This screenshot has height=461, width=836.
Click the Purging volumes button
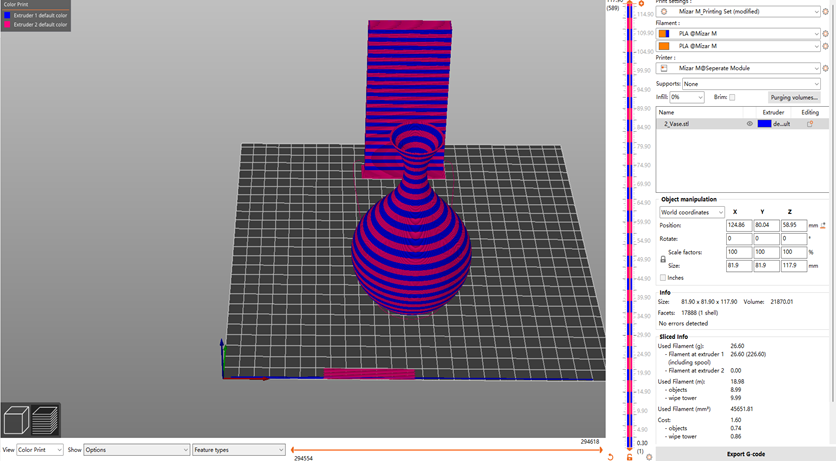tap(794, 98)
